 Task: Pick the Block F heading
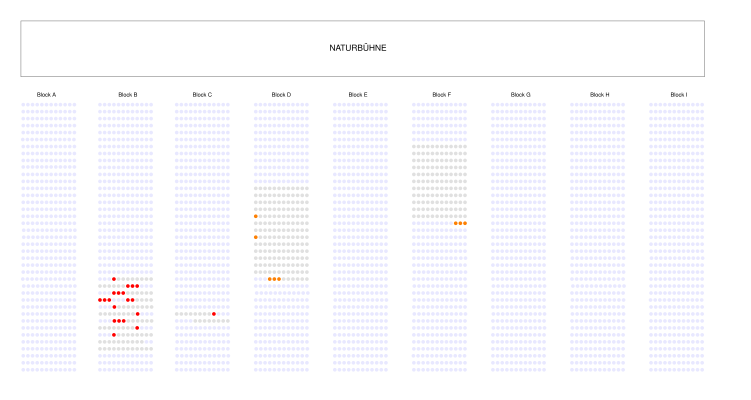pyautogui.click(x=441, y=95)
